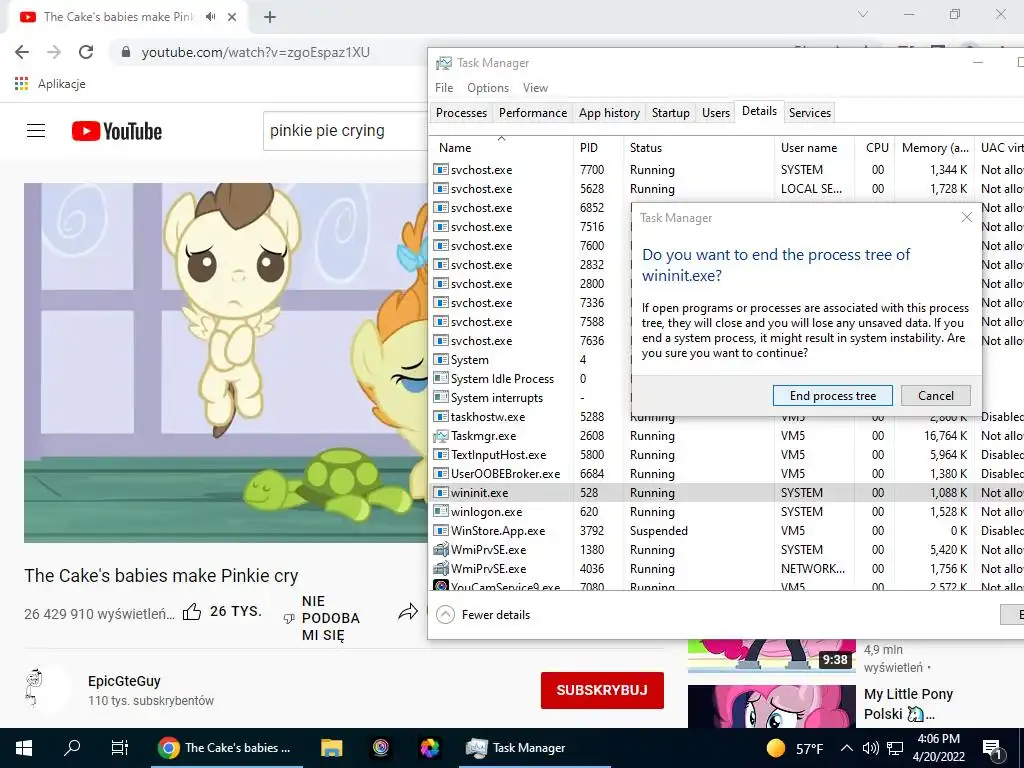This screenshot has height=768, width=1024.
Task: Click the video player showing ponies
Action: 226,362
